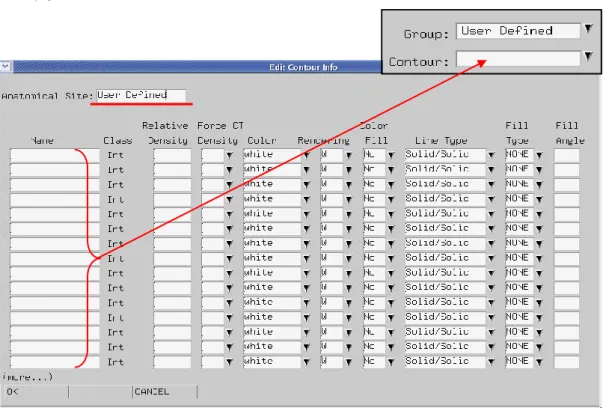Open Line Type dropdown arrow in bottom row
Image resolution: width=606 pixels, height=408 pixels.
click(x=491, y=362)
